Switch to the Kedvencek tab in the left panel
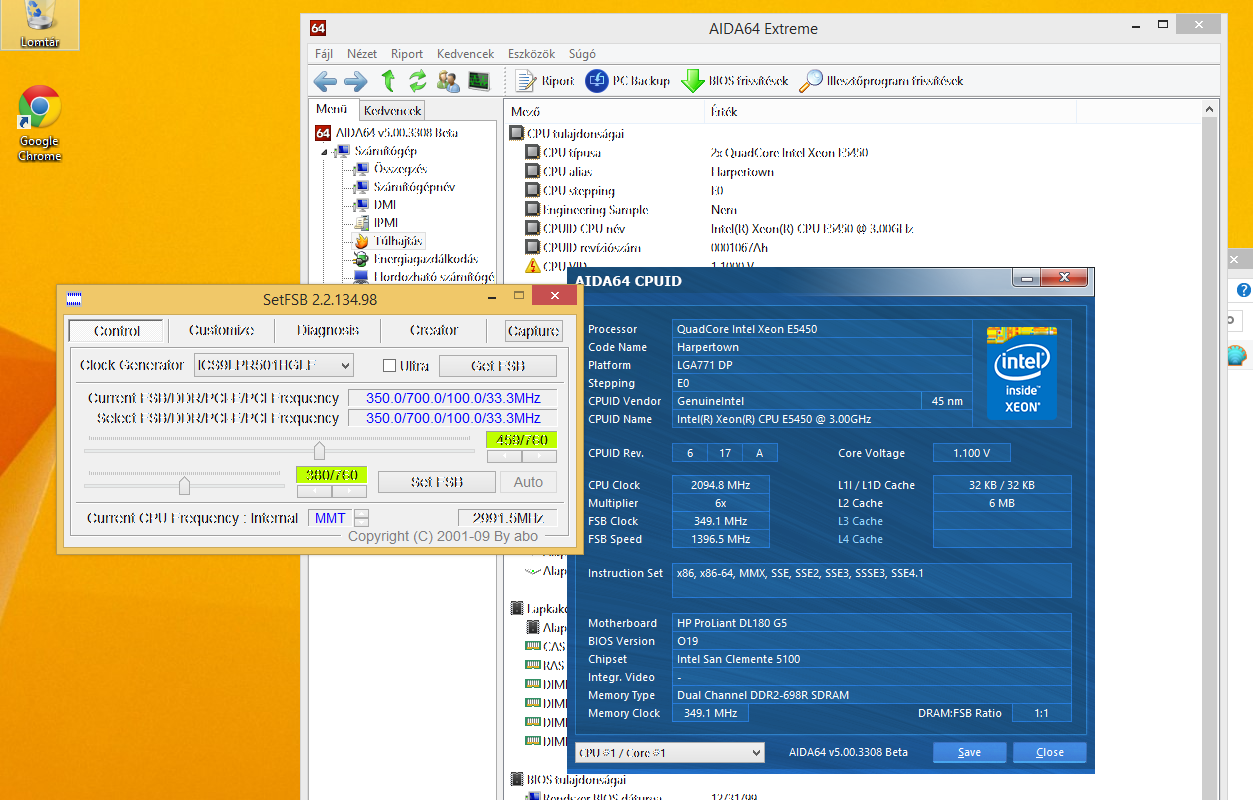The image size is (1253, 800). tap(392, 111)
